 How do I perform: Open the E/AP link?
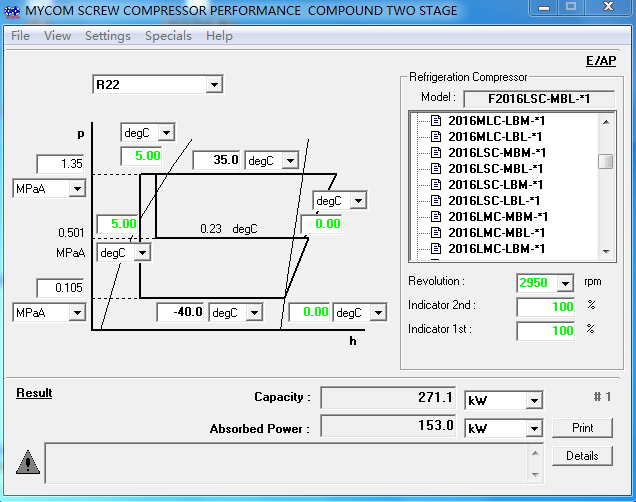point(600,61)
